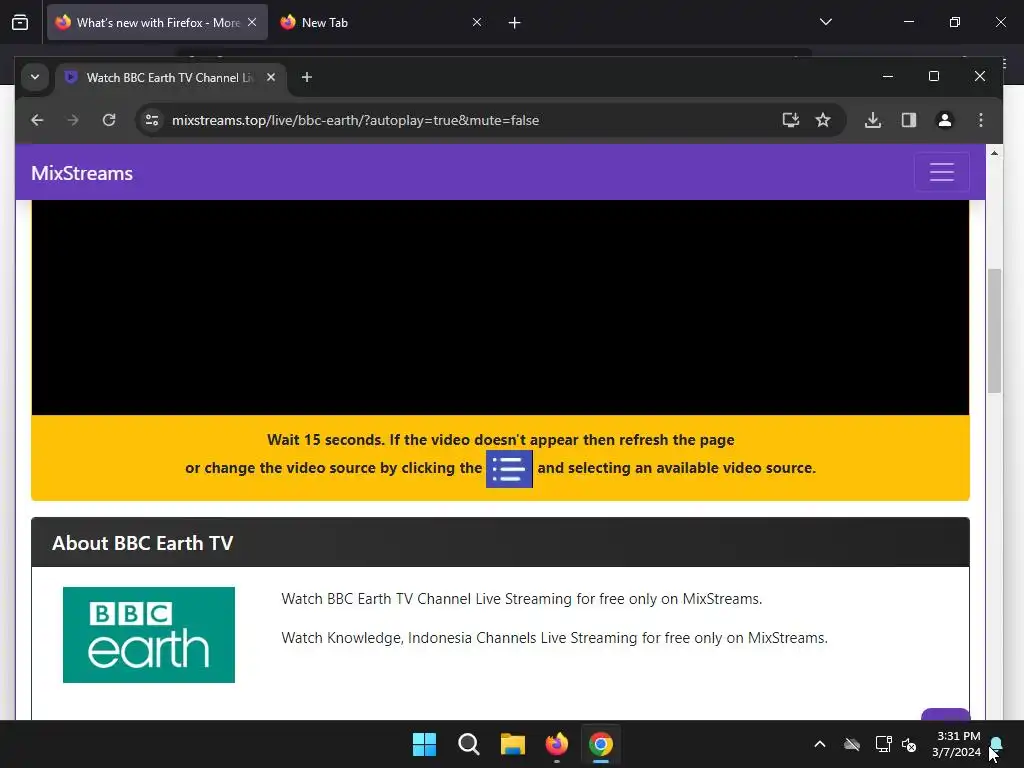Open Firefox View icon at top left
This screenshot has width=1024, height=768.
point(20,22)
